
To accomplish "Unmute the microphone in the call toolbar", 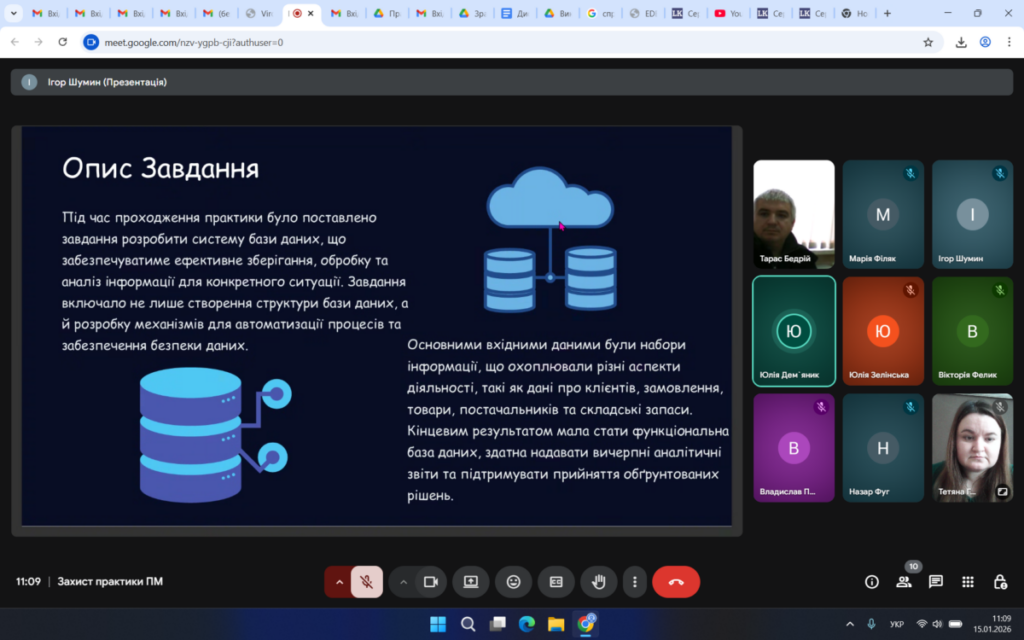I will click(x=367, y=582).
